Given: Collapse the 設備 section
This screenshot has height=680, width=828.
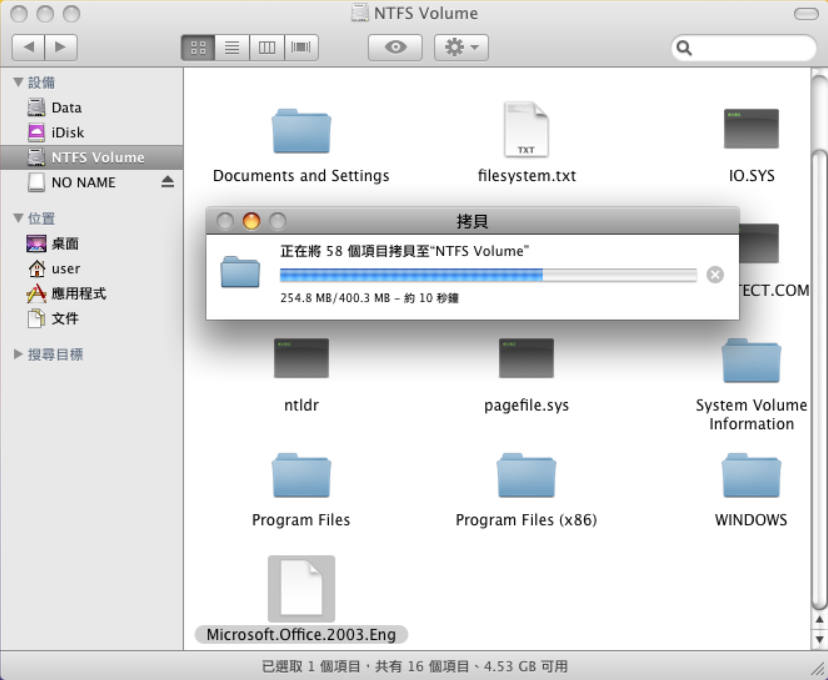Looking at the screenshot, I should click(18, 82).
